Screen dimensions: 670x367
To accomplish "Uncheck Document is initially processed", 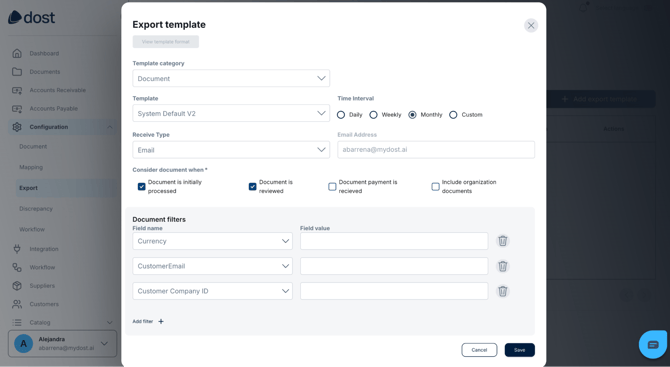I will pos(141,187).
